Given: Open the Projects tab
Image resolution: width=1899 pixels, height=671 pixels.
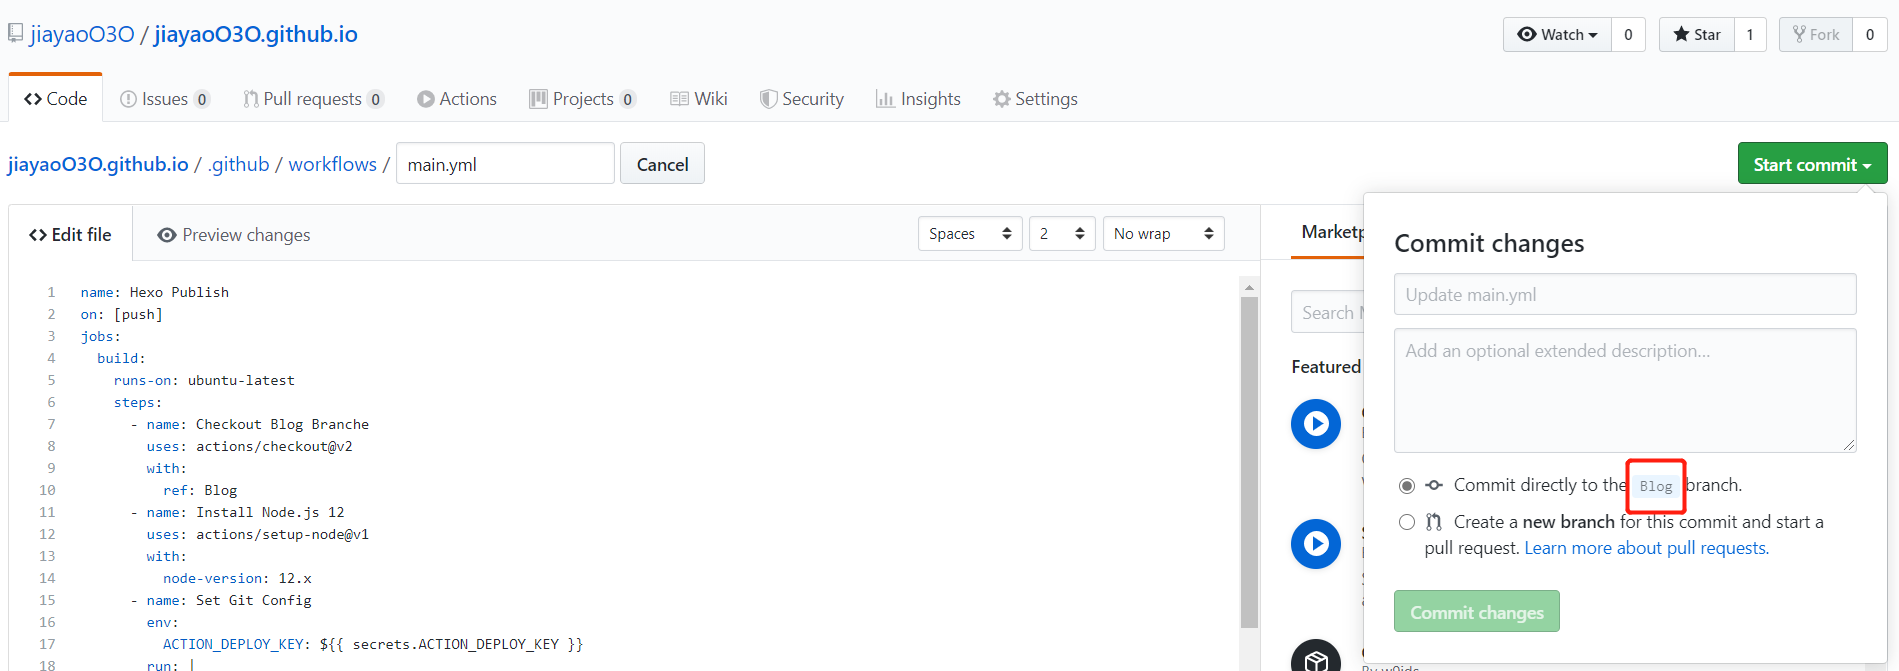Looking at the screenshot, I should (x=582, y=99).
